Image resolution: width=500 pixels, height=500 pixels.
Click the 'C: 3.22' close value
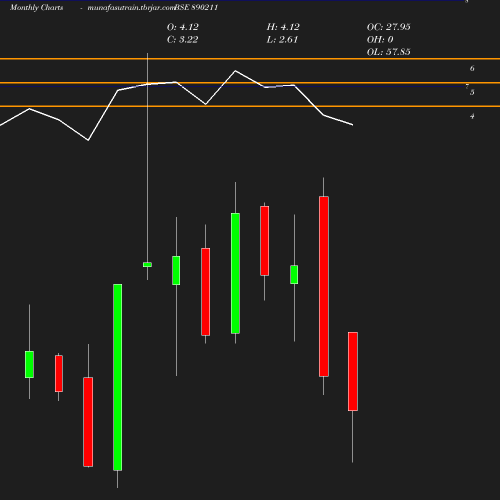click(x=183, y=40)
